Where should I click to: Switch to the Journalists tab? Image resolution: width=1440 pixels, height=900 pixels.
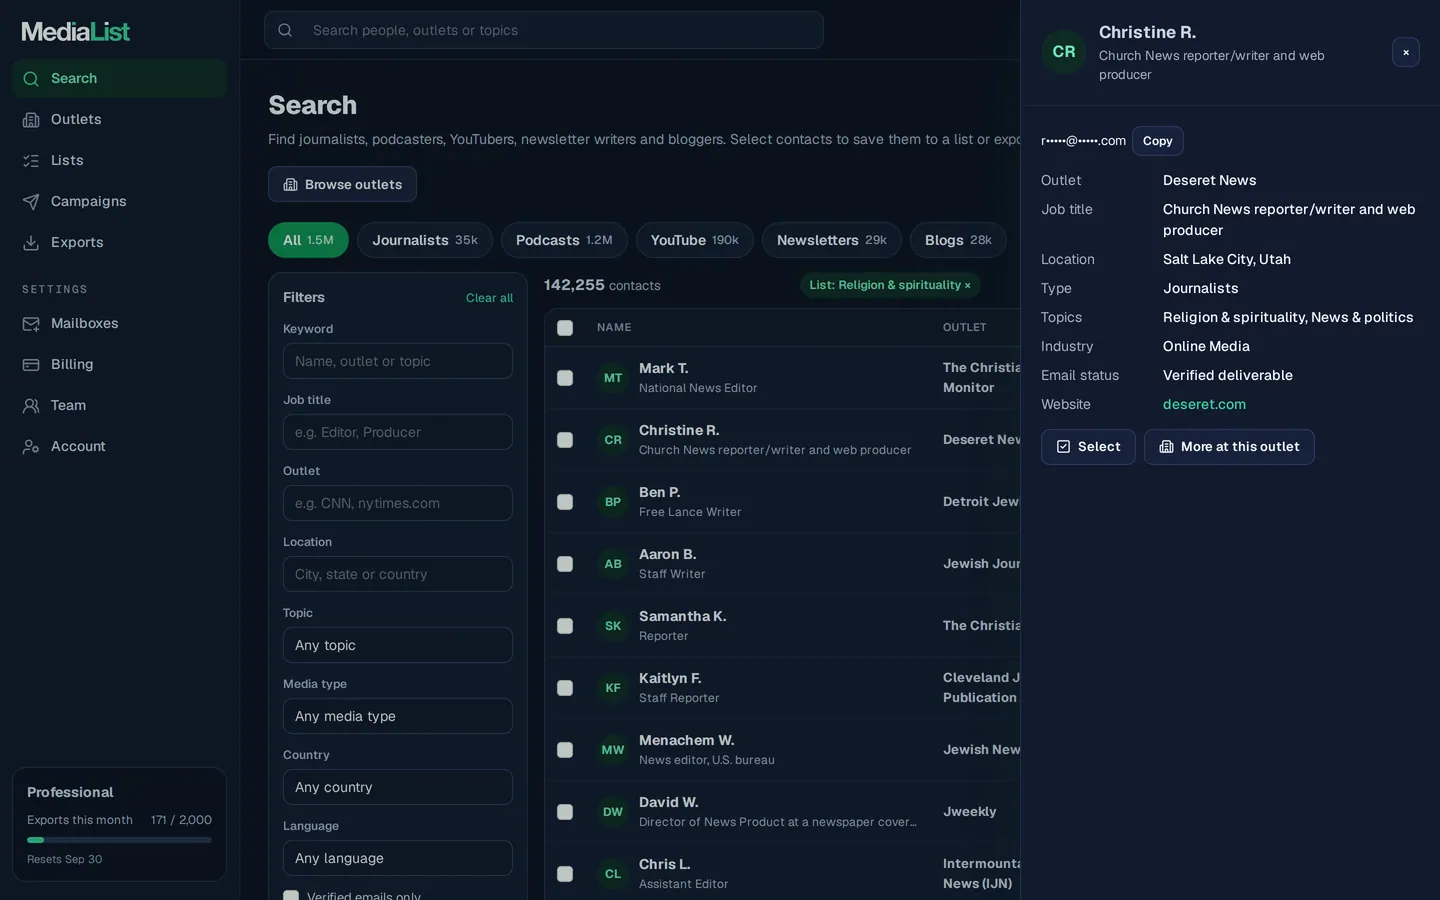(425, 240)
